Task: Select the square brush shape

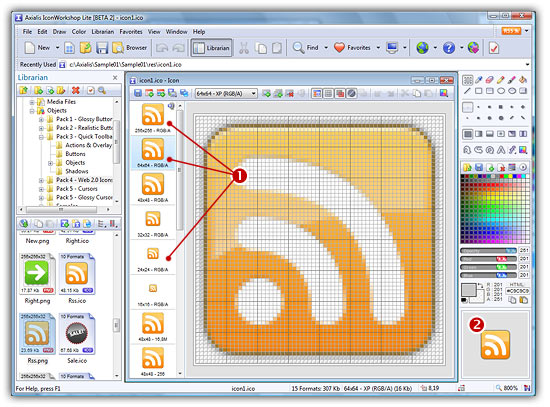Action: pyautogui.click(x=501, y=107)
